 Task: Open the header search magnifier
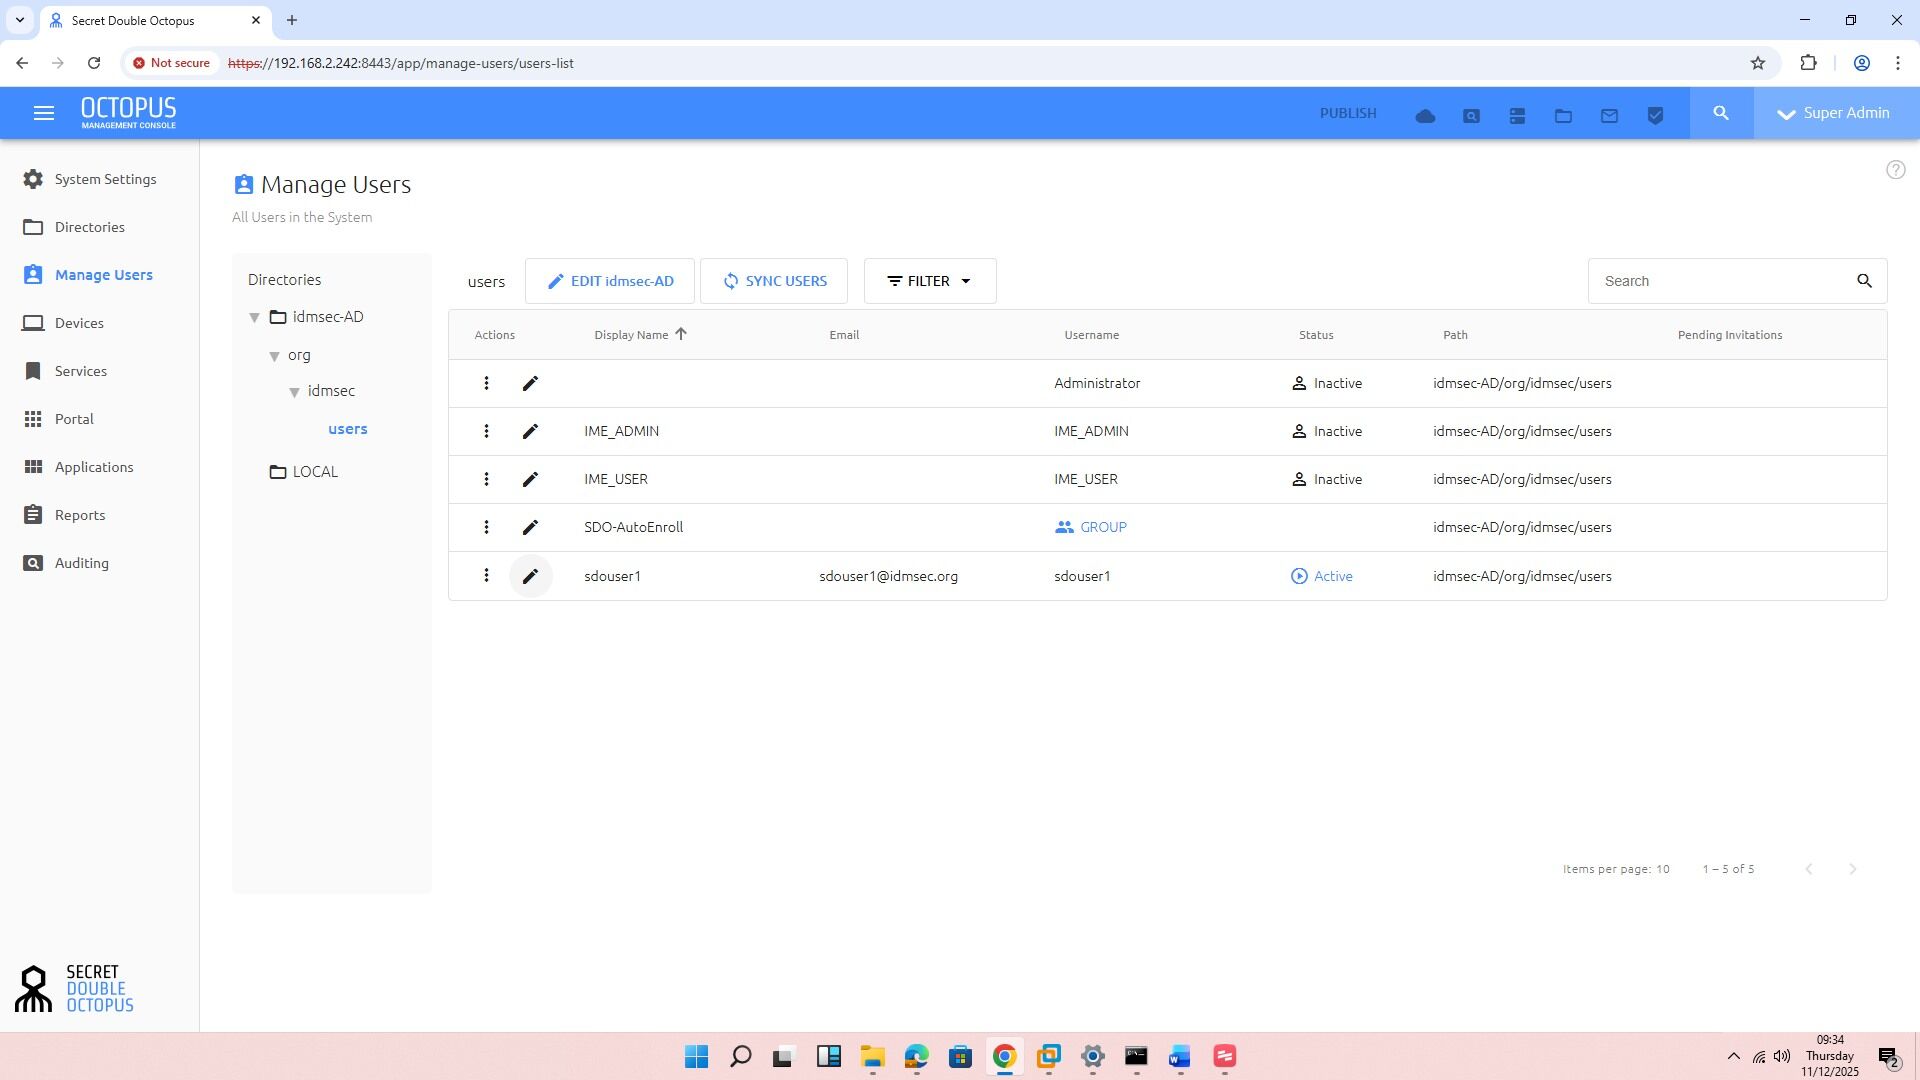1721,113
